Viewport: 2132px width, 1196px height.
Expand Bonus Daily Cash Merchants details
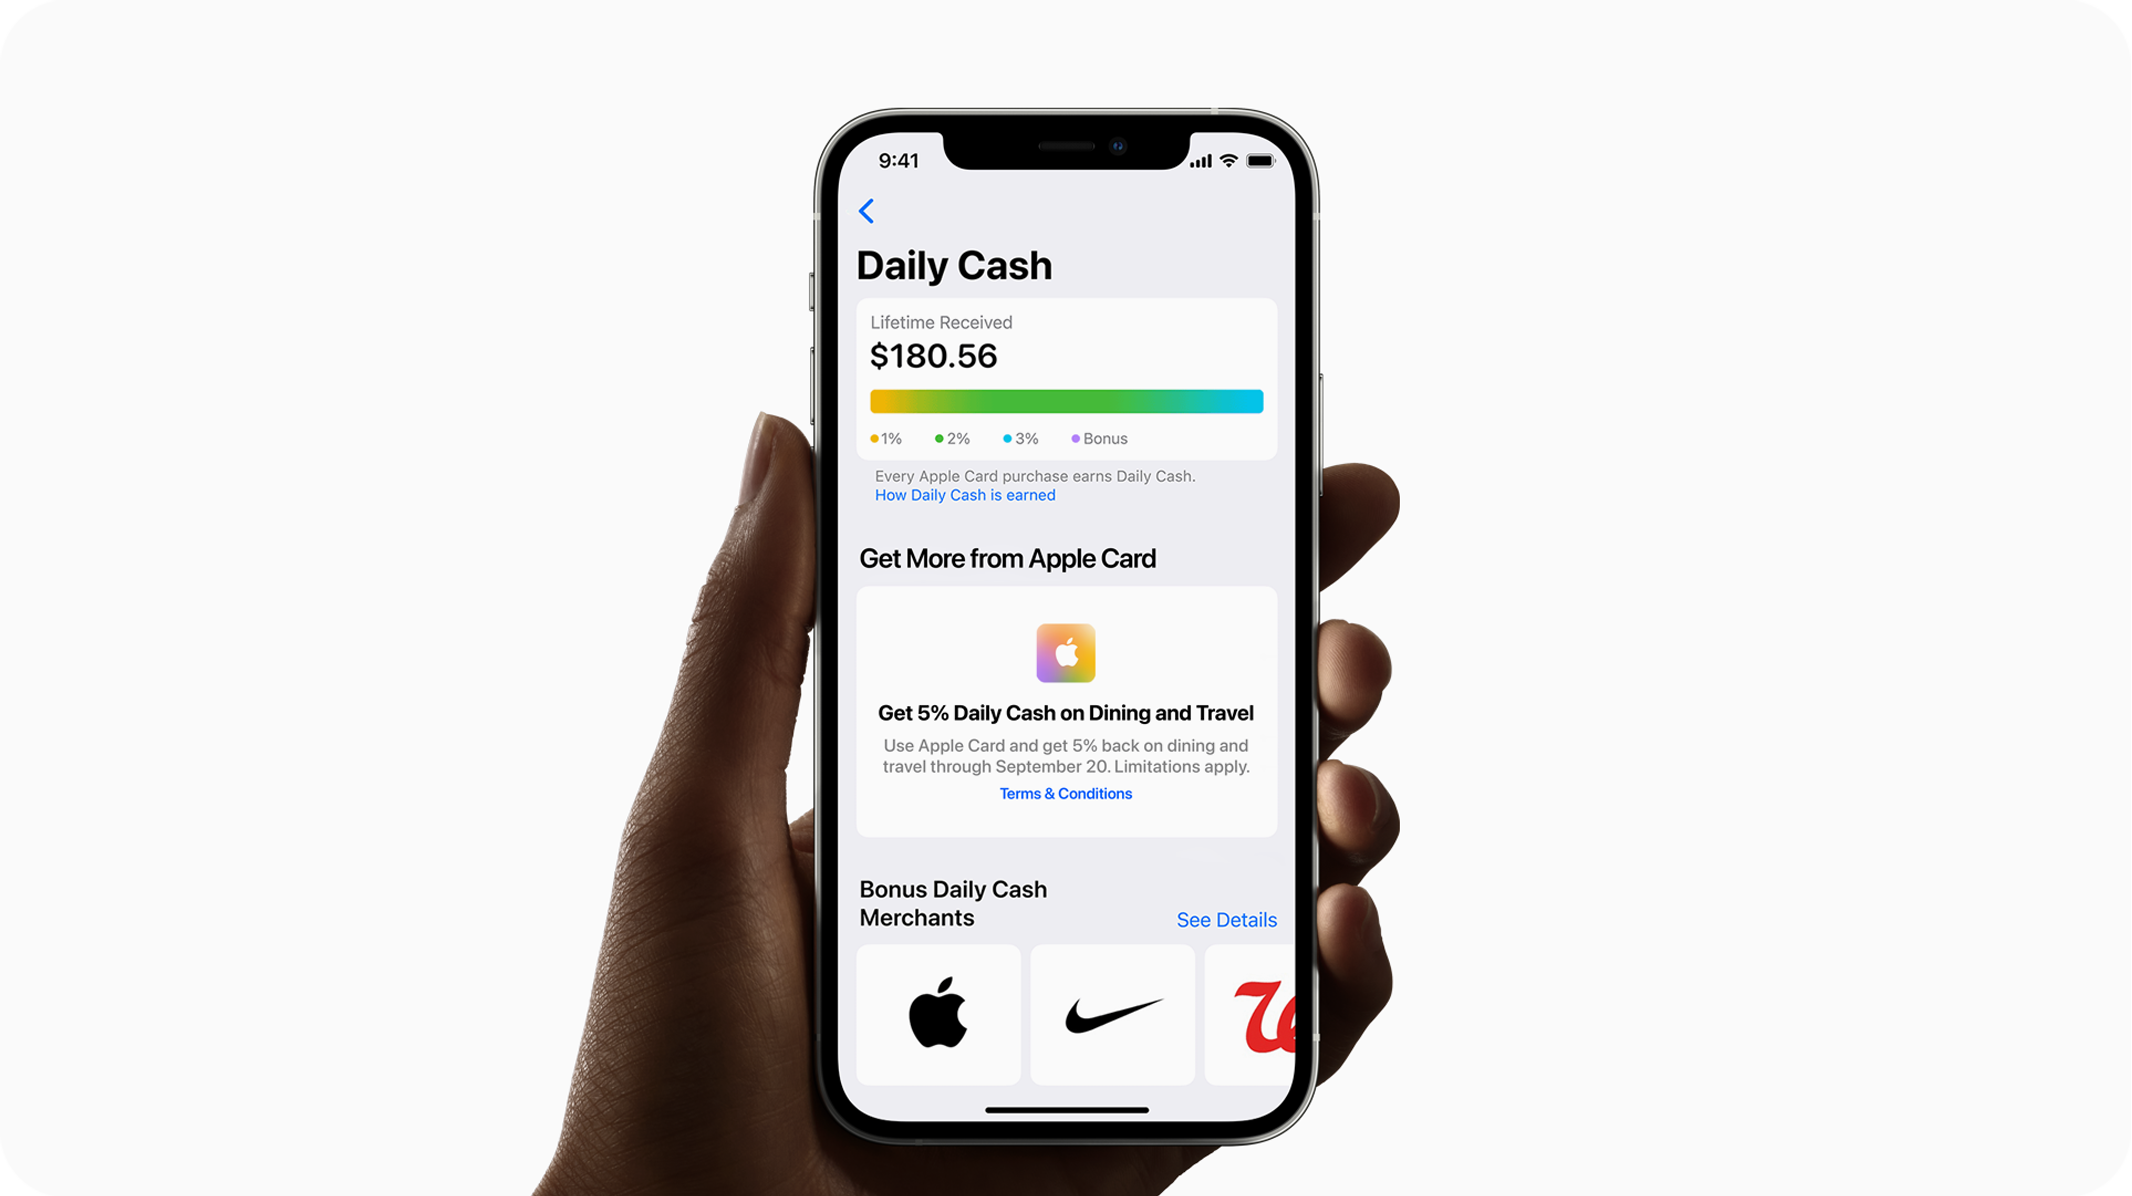1227,918
